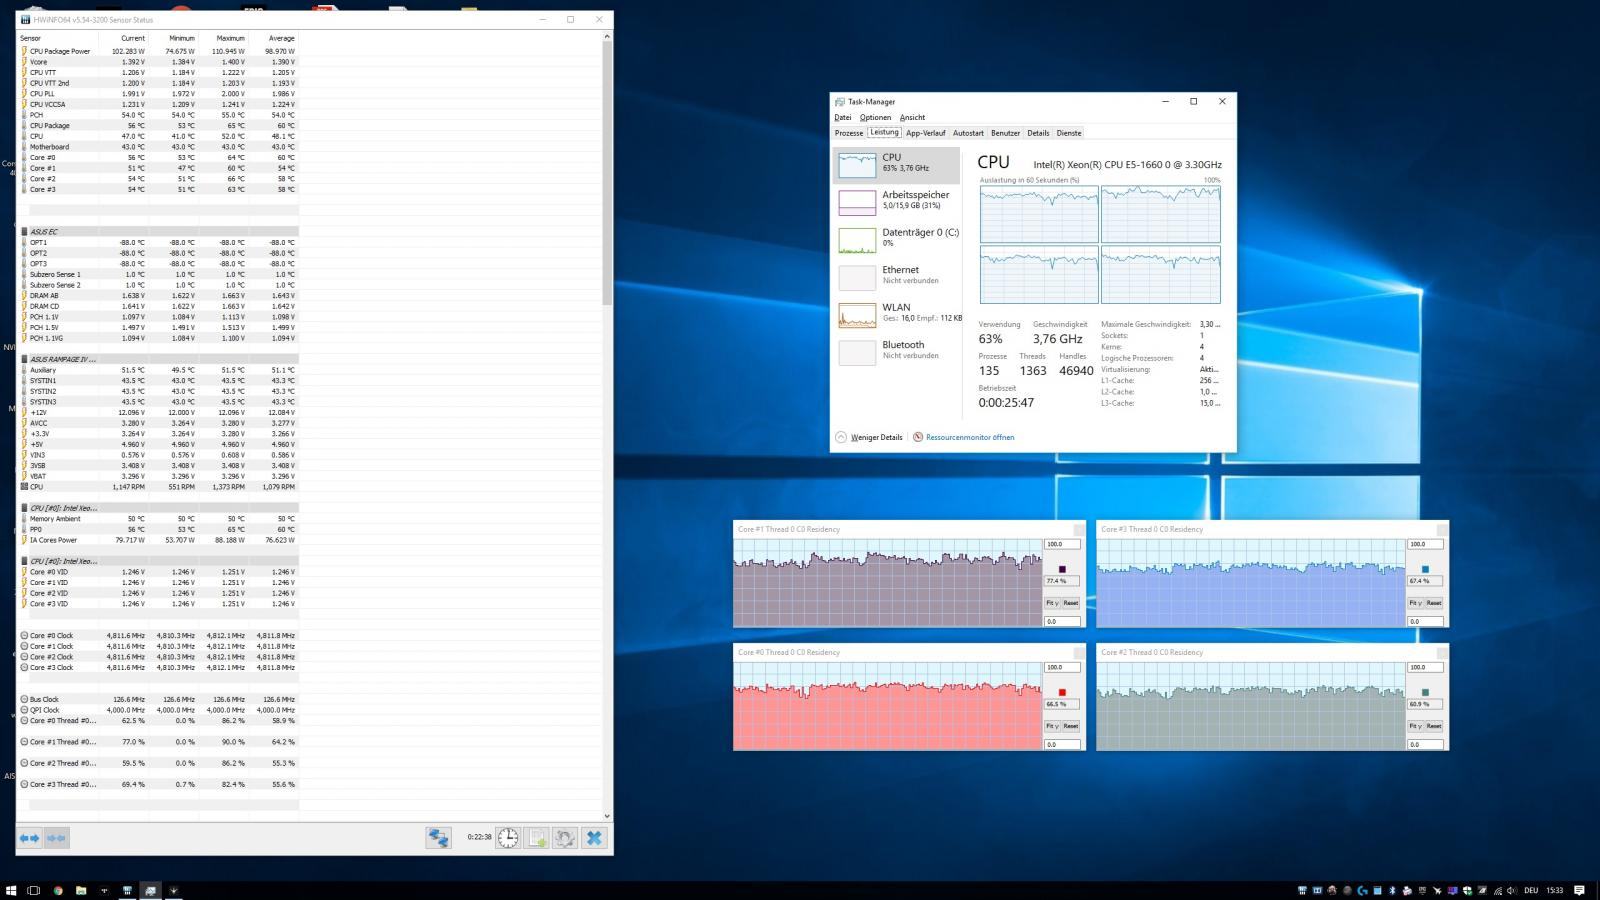Open the Ressourcenmonitor öffnen link
This screenshot has width=1600, height=900.
tap(970, 437)
